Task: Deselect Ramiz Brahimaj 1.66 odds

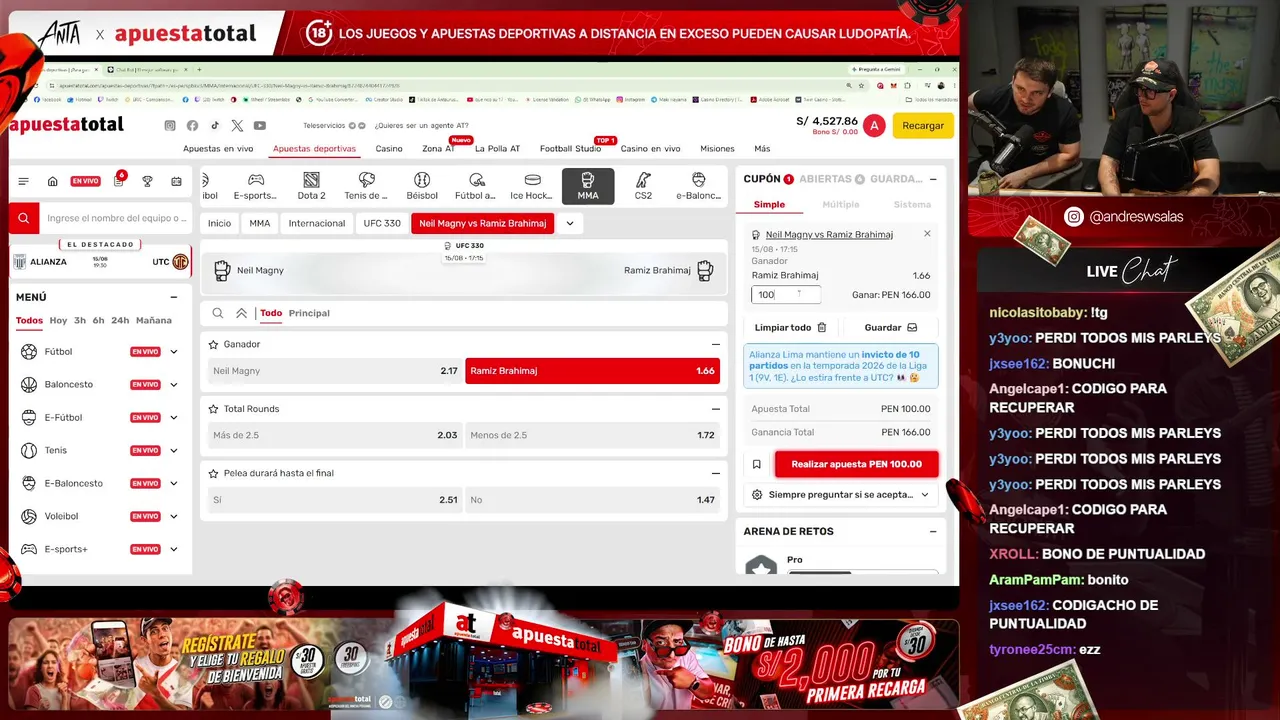Action: click(x=592, y=371)
